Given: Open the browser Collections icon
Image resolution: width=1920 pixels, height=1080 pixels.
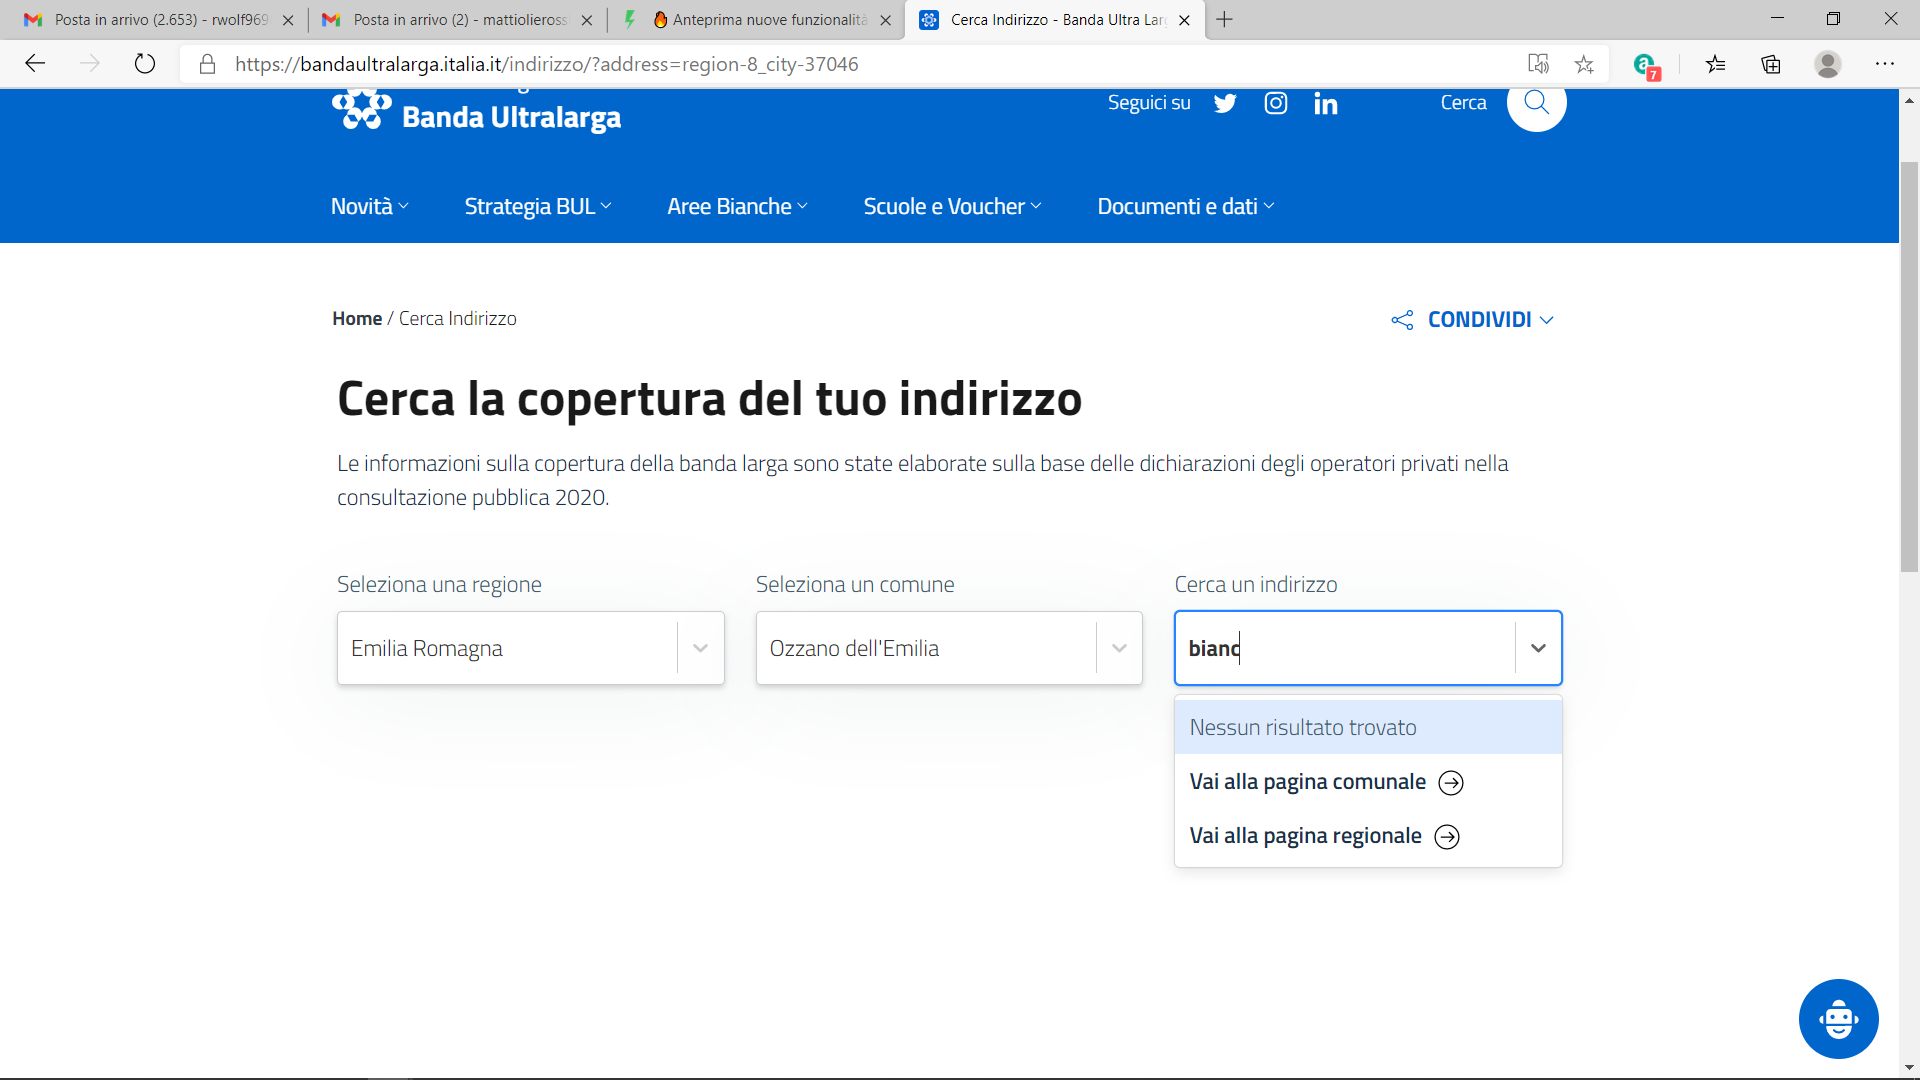Looking at the screenshot, I should tap(1771, 64).
